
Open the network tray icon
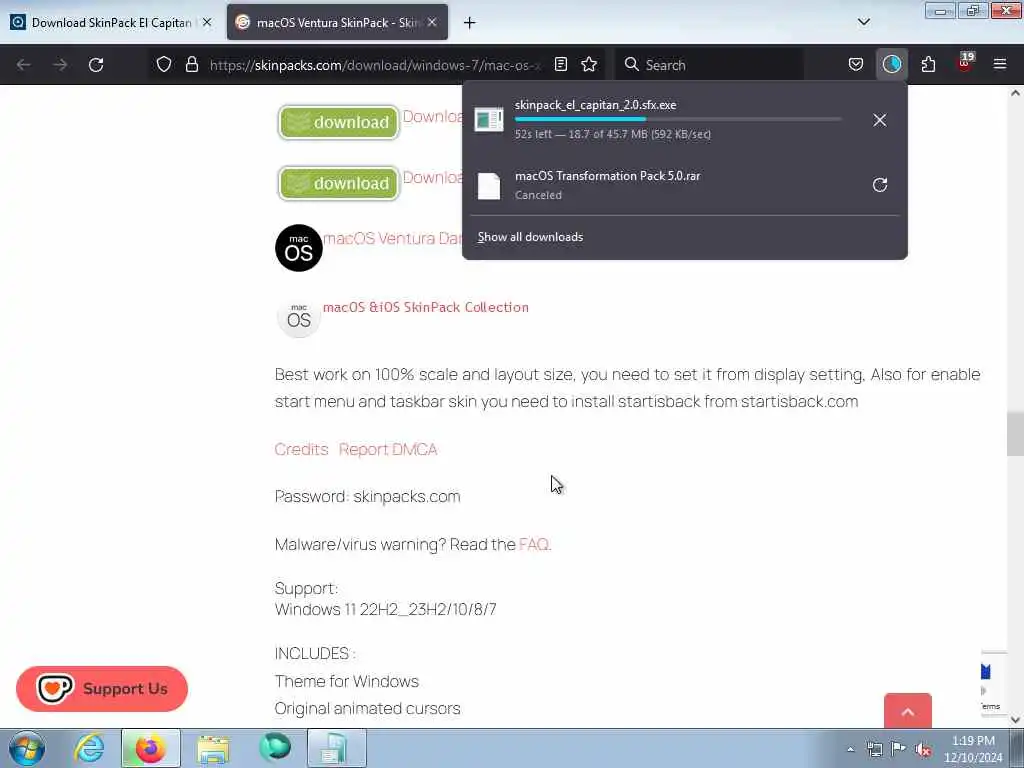click(874, 750)
